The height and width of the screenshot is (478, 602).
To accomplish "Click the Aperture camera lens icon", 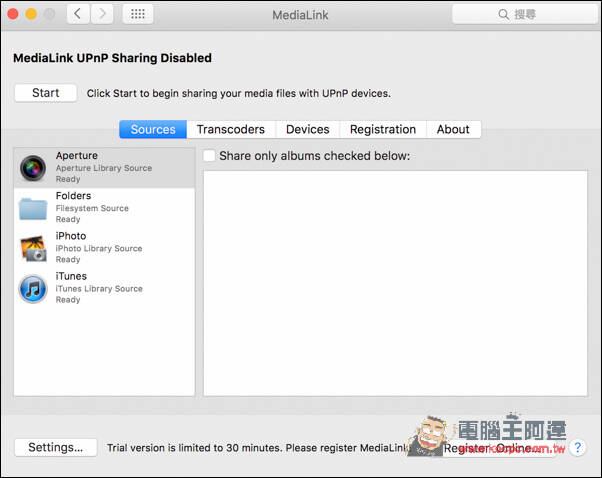I will pyautogui.click(x=33, y=168).
